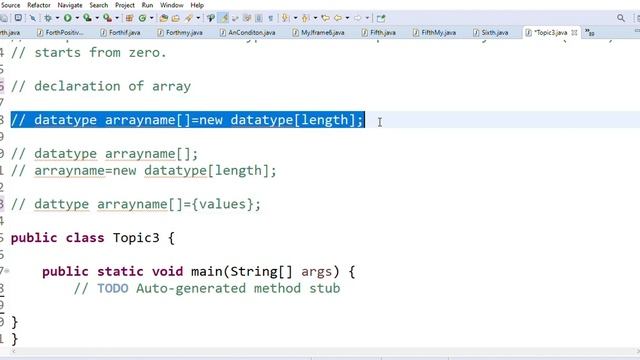640x360 pixels.
Task: Click the Previous Annotation arrow icon
Action: click(x=305, y=18)
